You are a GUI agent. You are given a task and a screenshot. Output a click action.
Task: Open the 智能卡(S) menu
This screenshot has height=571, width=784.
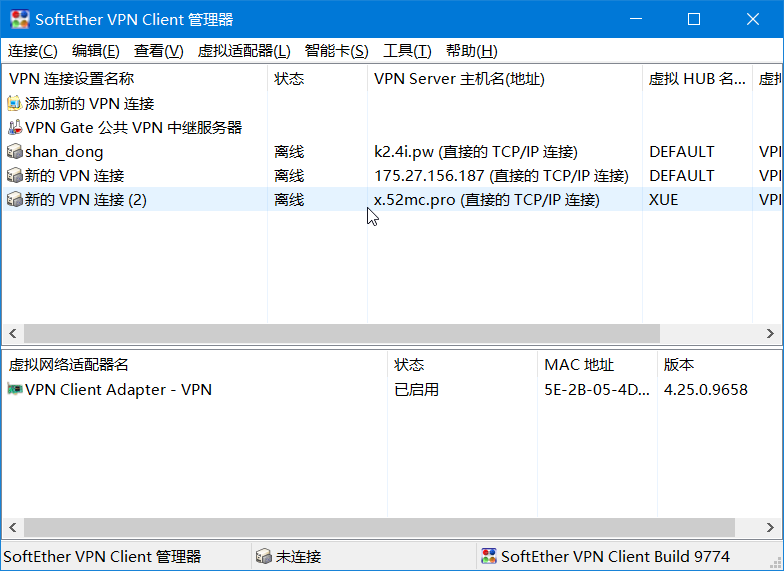point(336,50)
